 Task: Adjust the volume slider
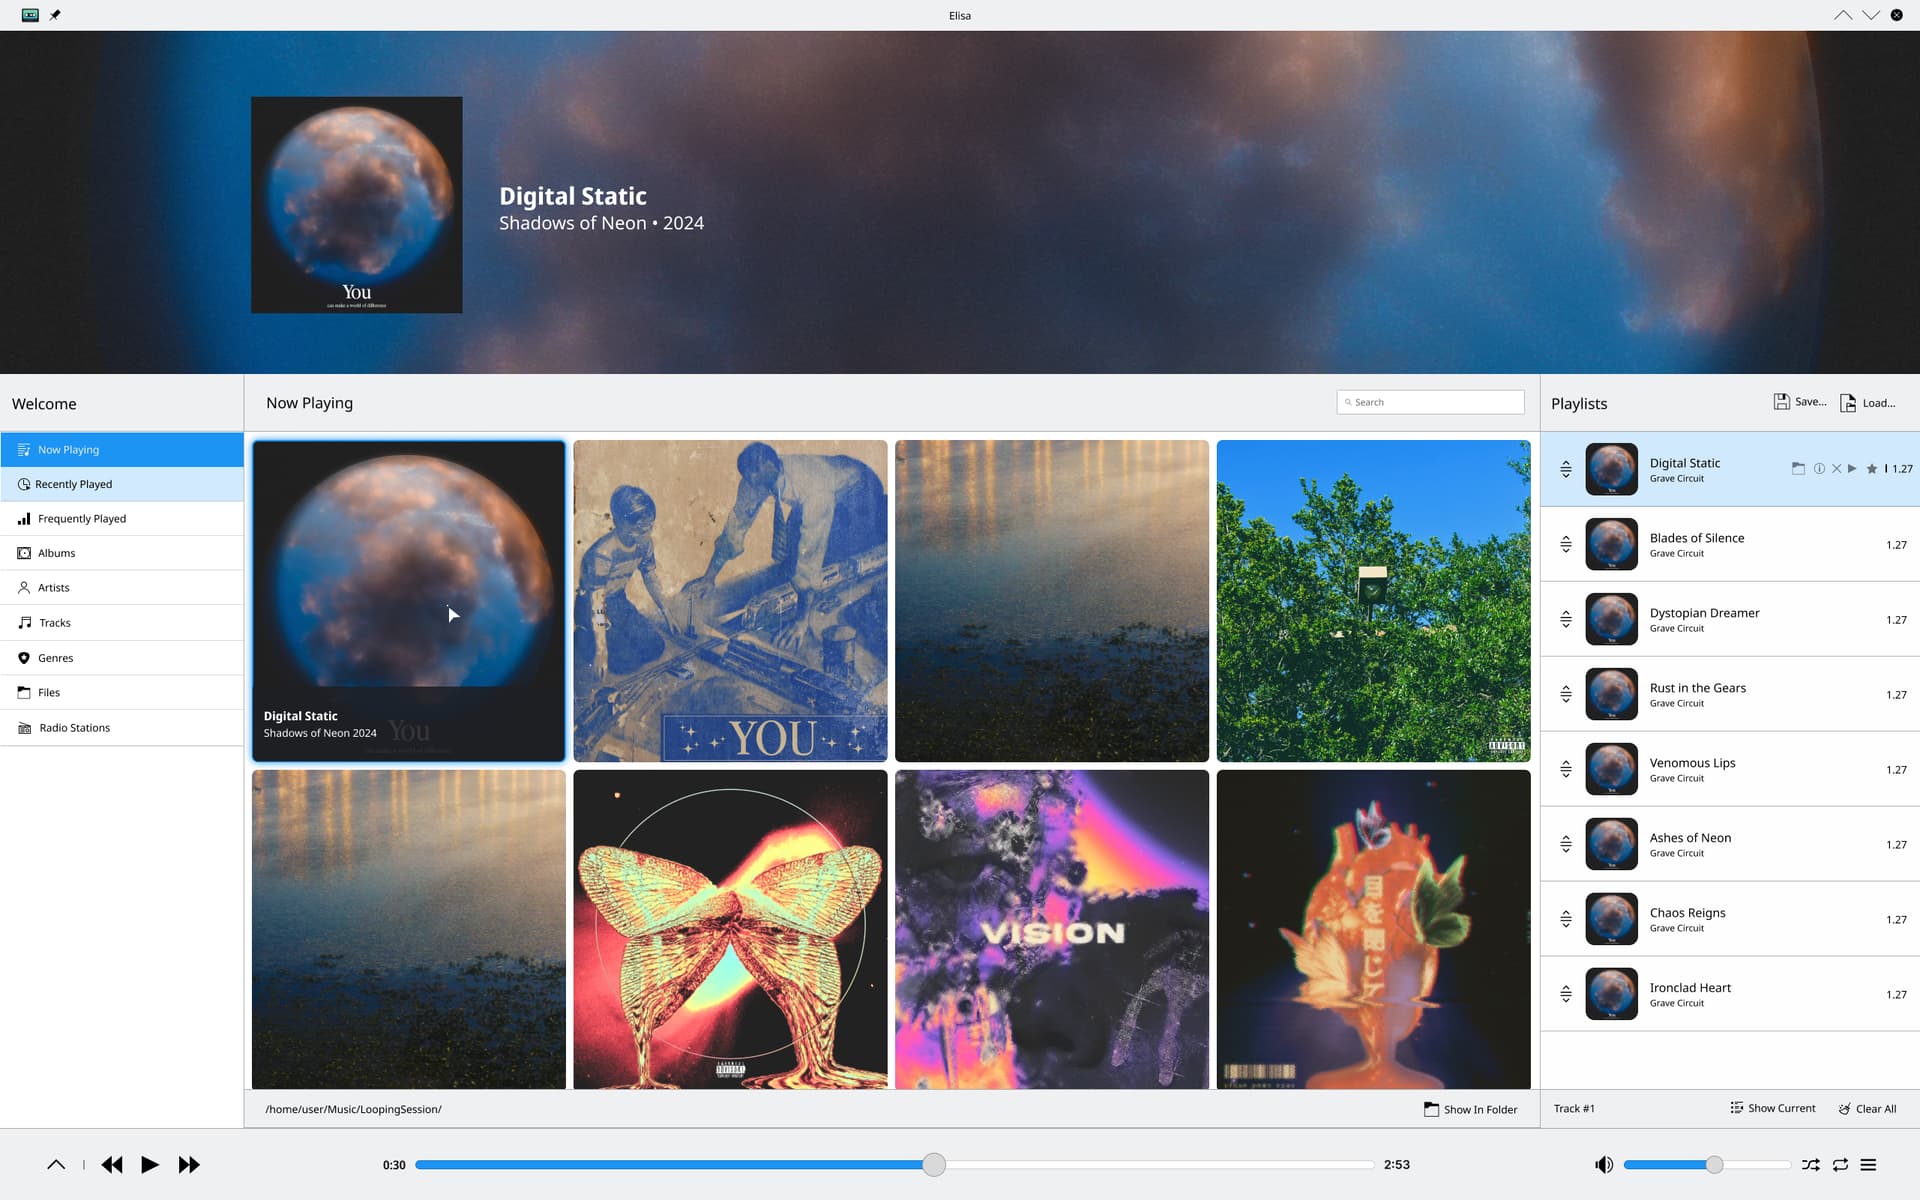tap(1706, 1164)
